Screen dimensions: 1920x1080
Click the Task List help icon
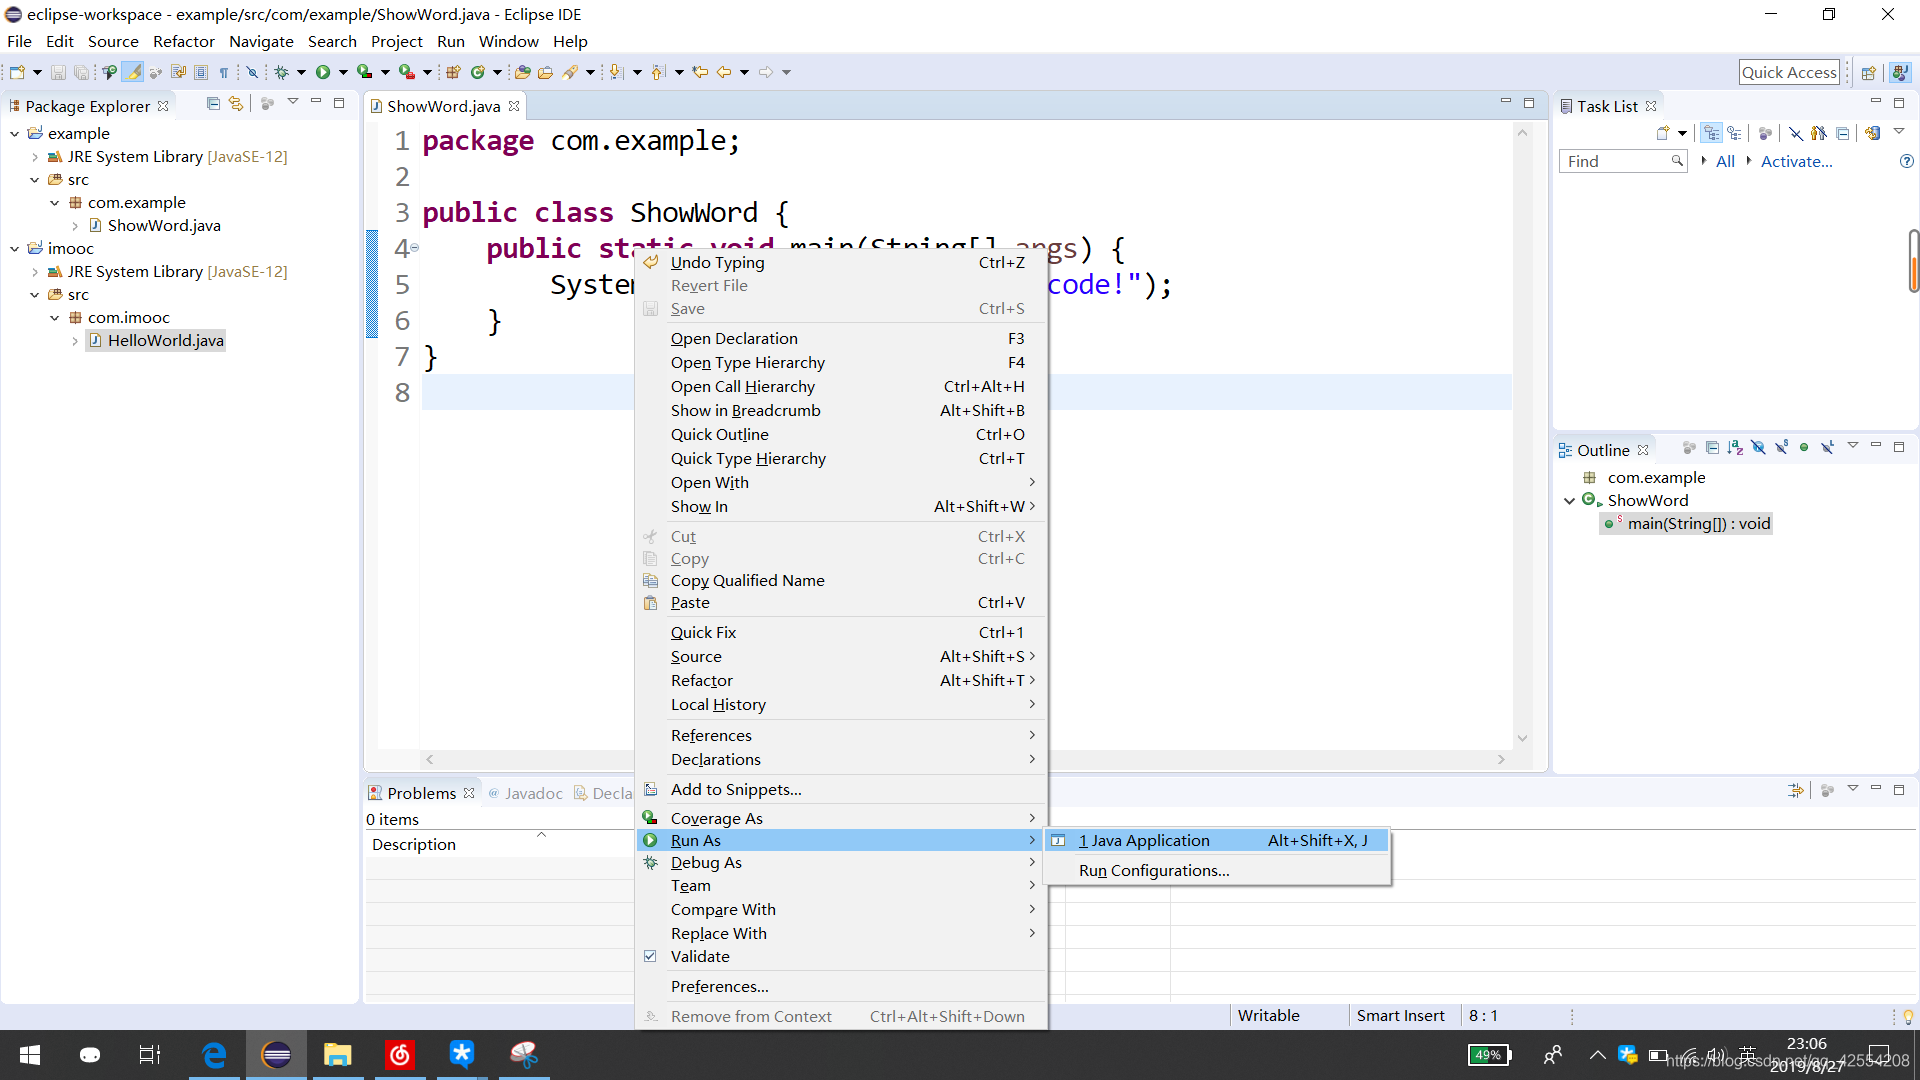(1906, 161)
